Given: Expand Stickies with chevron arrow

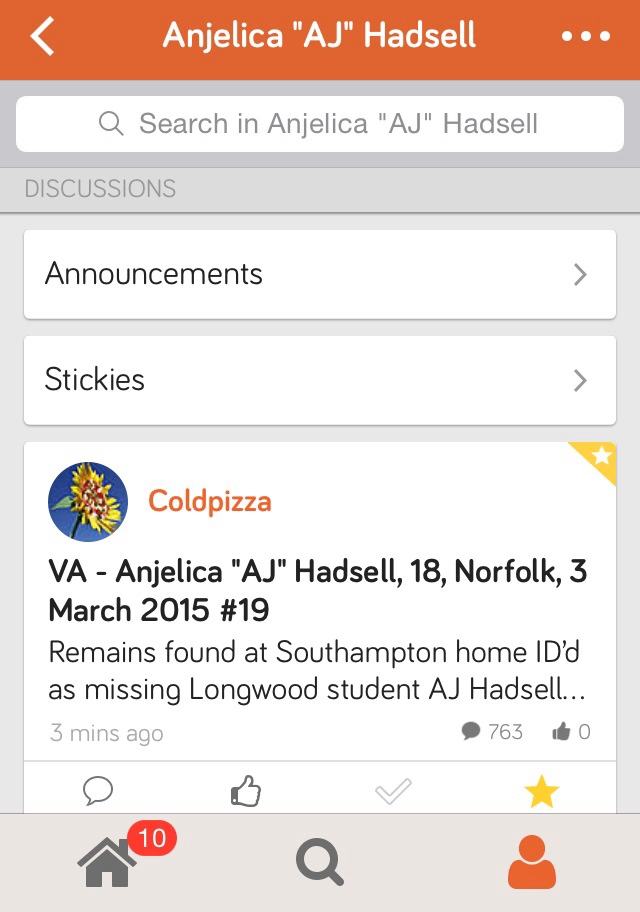Looking at the screenshot, I should point(580,380).
